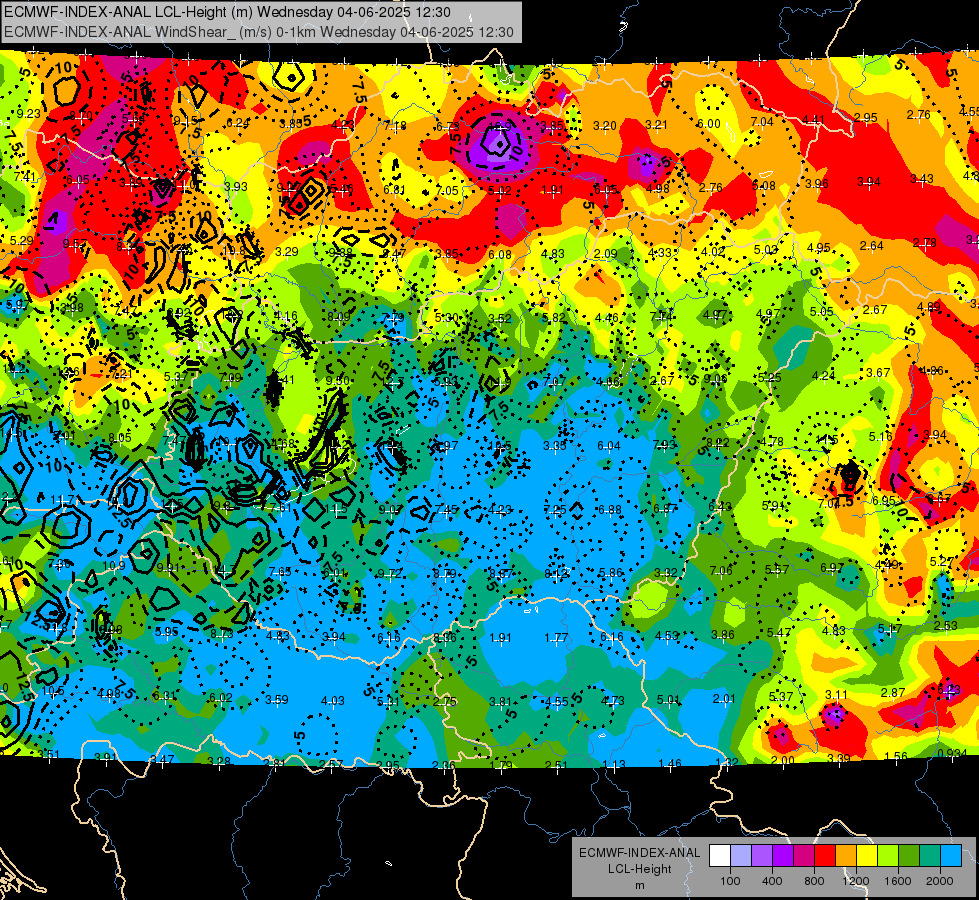This screenshot has height=900, width=979.
Task: Click the deep purple swatch right of 400
Action: point(783,856)
